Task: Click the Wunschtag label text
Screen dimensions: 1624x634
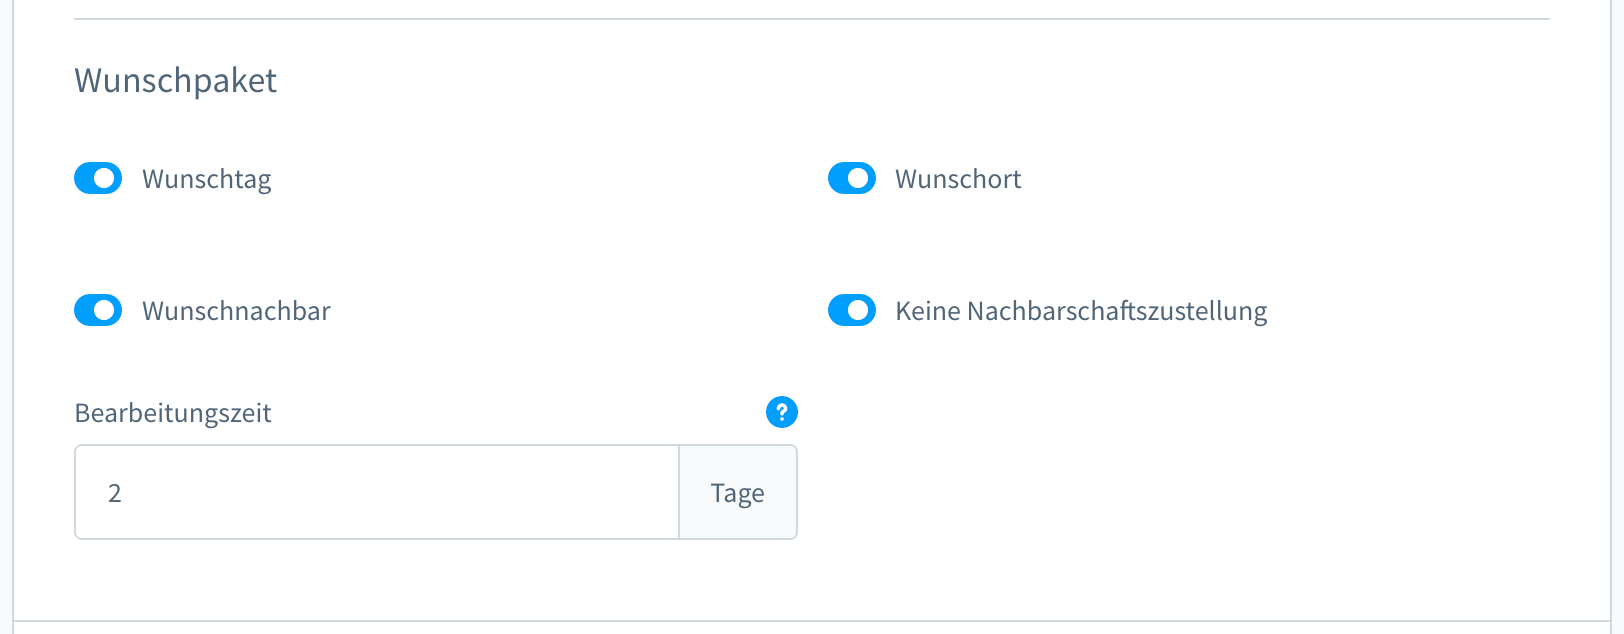Action: [207, 179]
